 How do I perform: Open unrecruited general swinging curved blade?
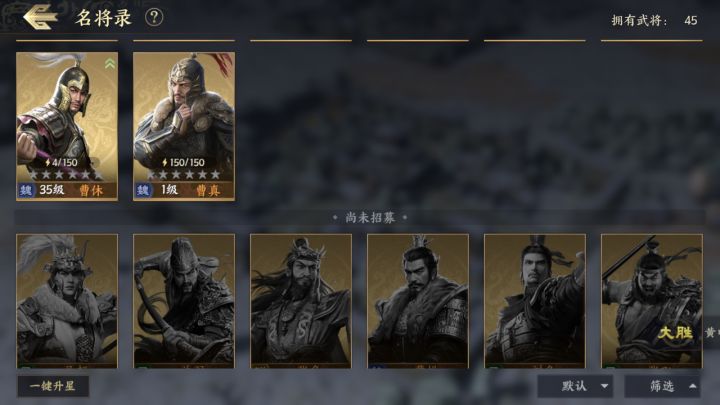pos(184,301)
